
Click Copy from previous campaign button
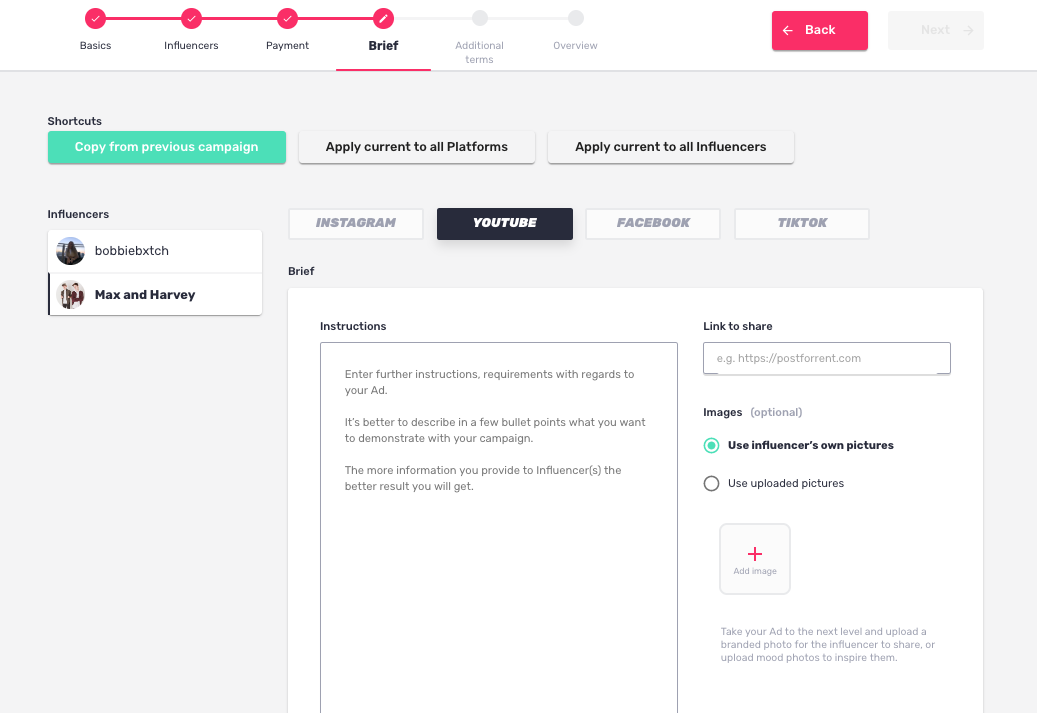pos(167,147)
